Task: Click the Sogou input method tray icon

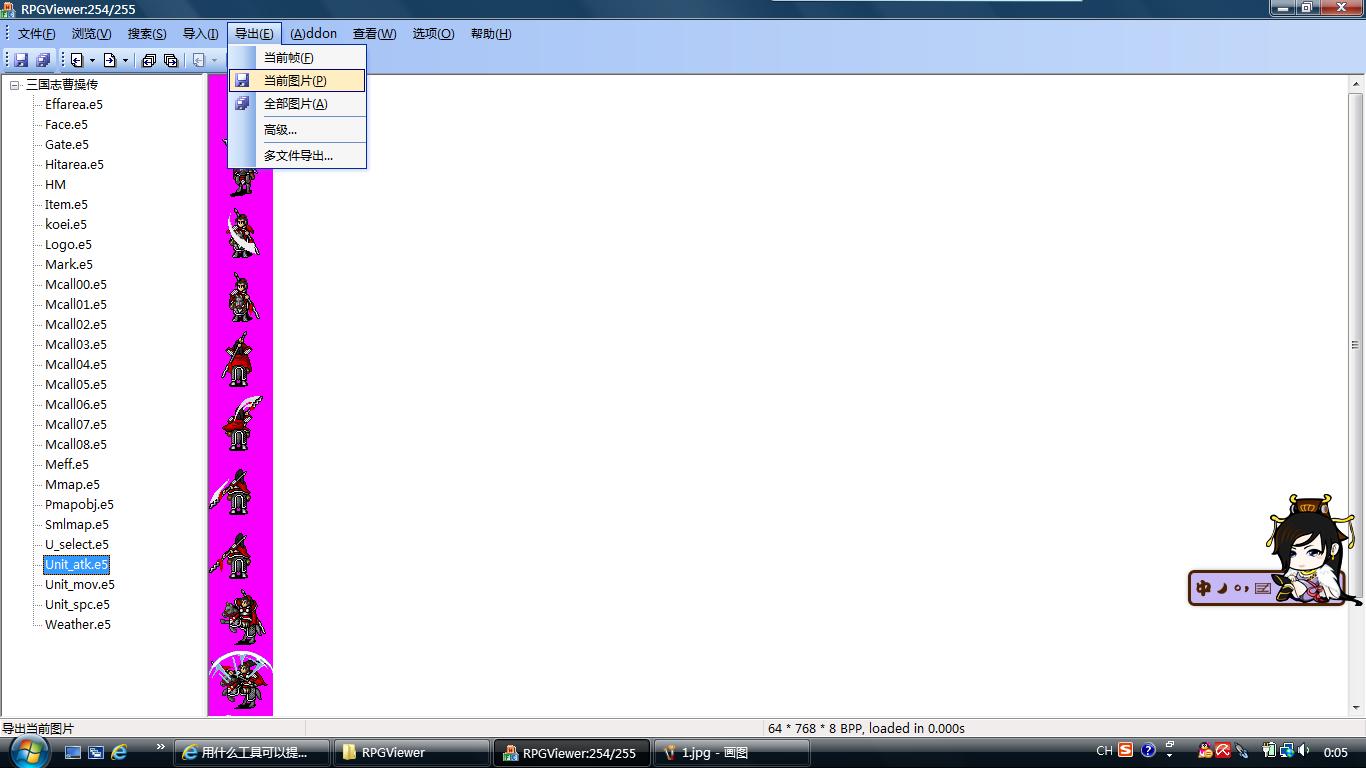Action: (x=1126, y=750)
